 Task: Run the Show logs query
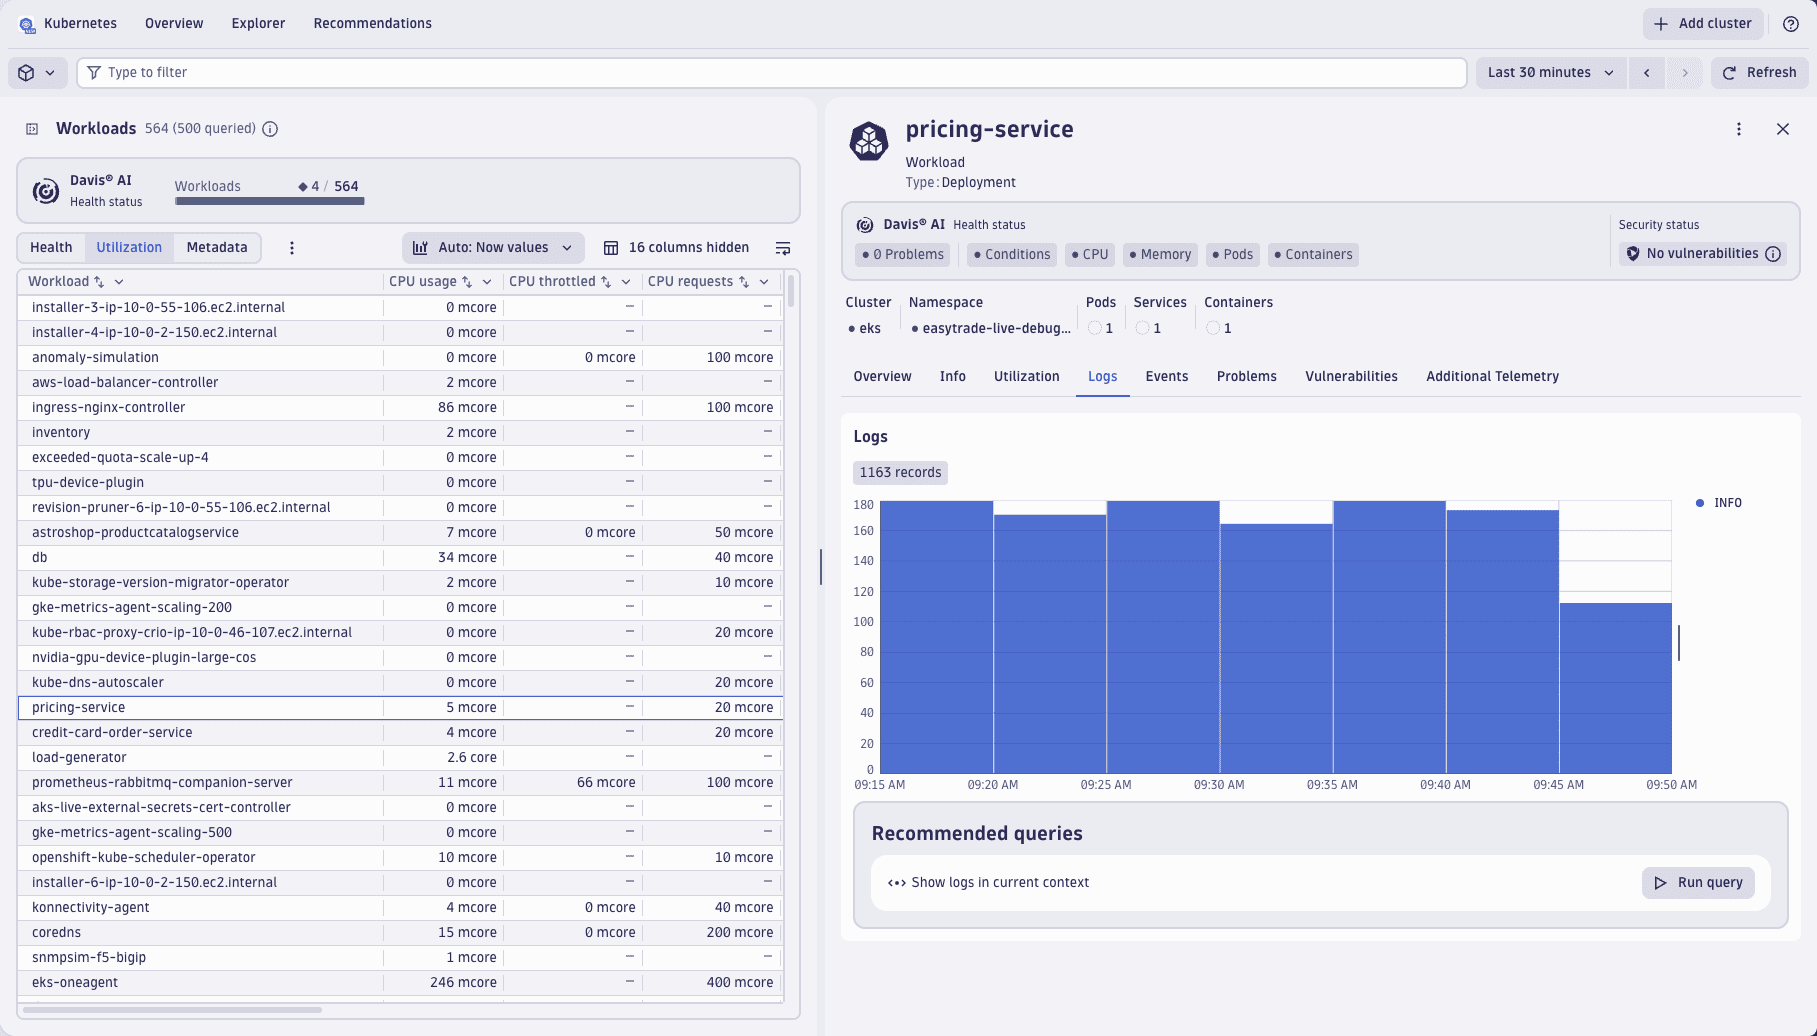(x=1698, y=883)
